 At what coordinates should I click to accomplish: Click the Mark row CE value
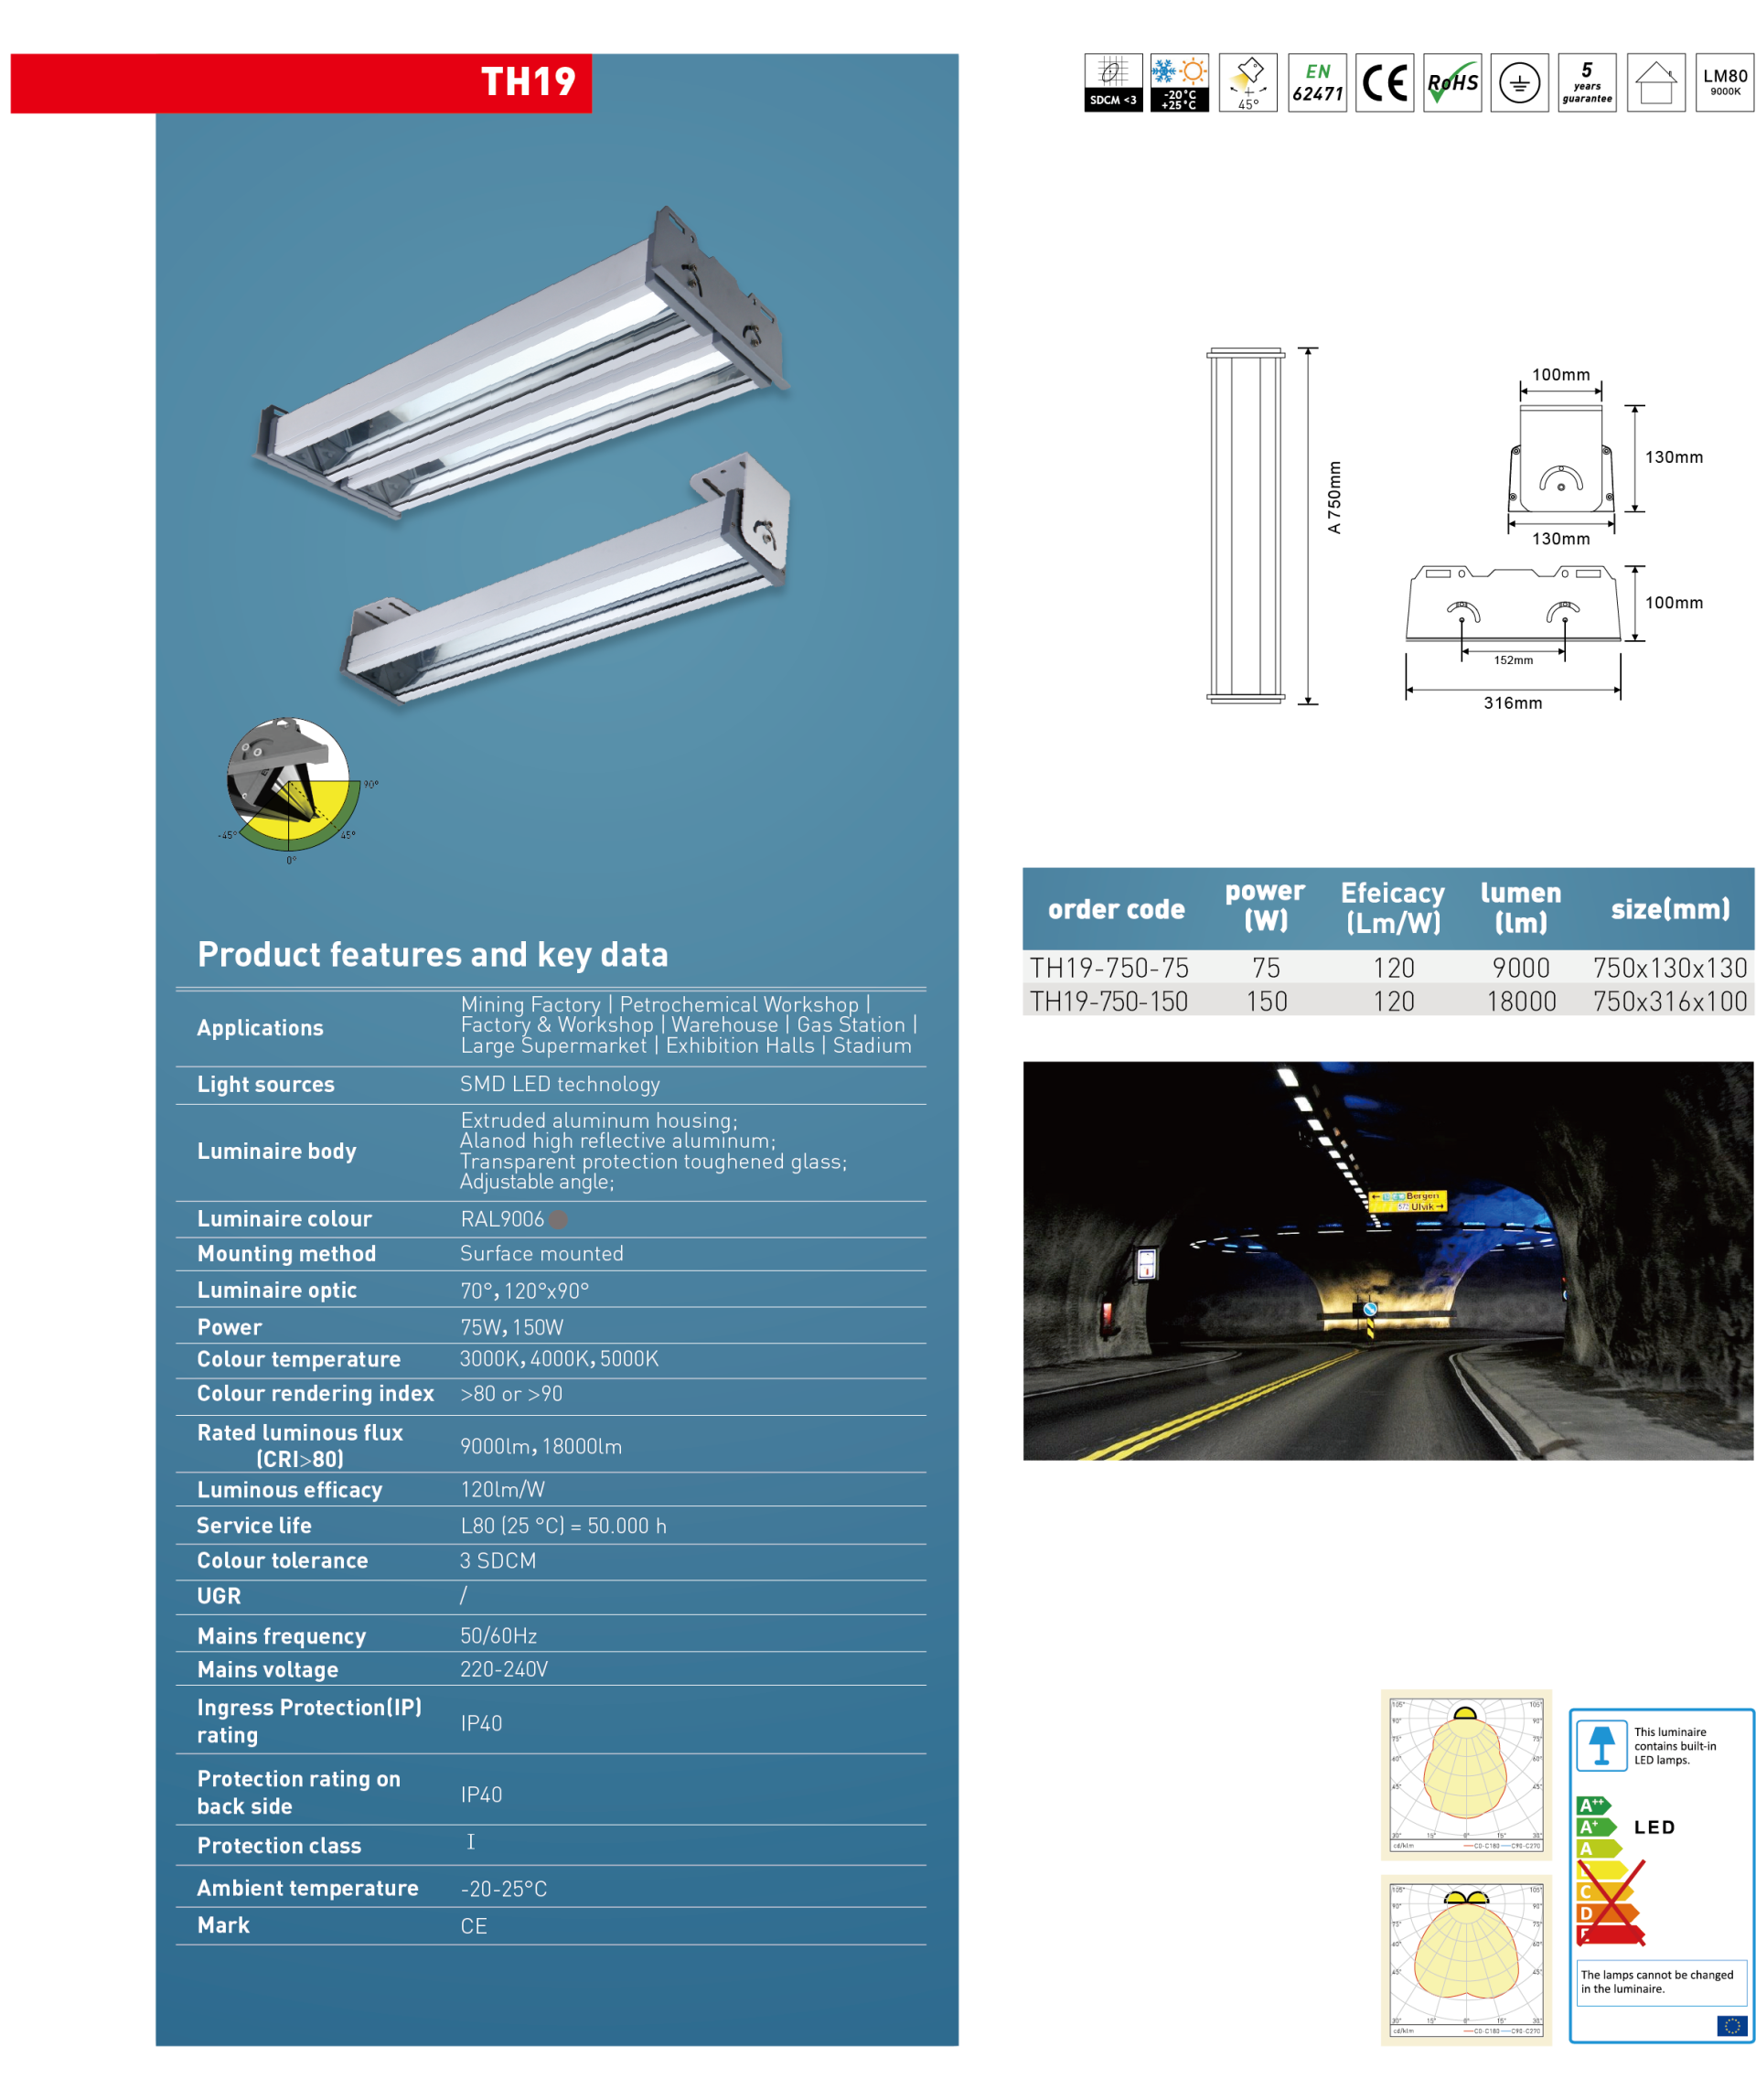click(x=474, y=1926)
